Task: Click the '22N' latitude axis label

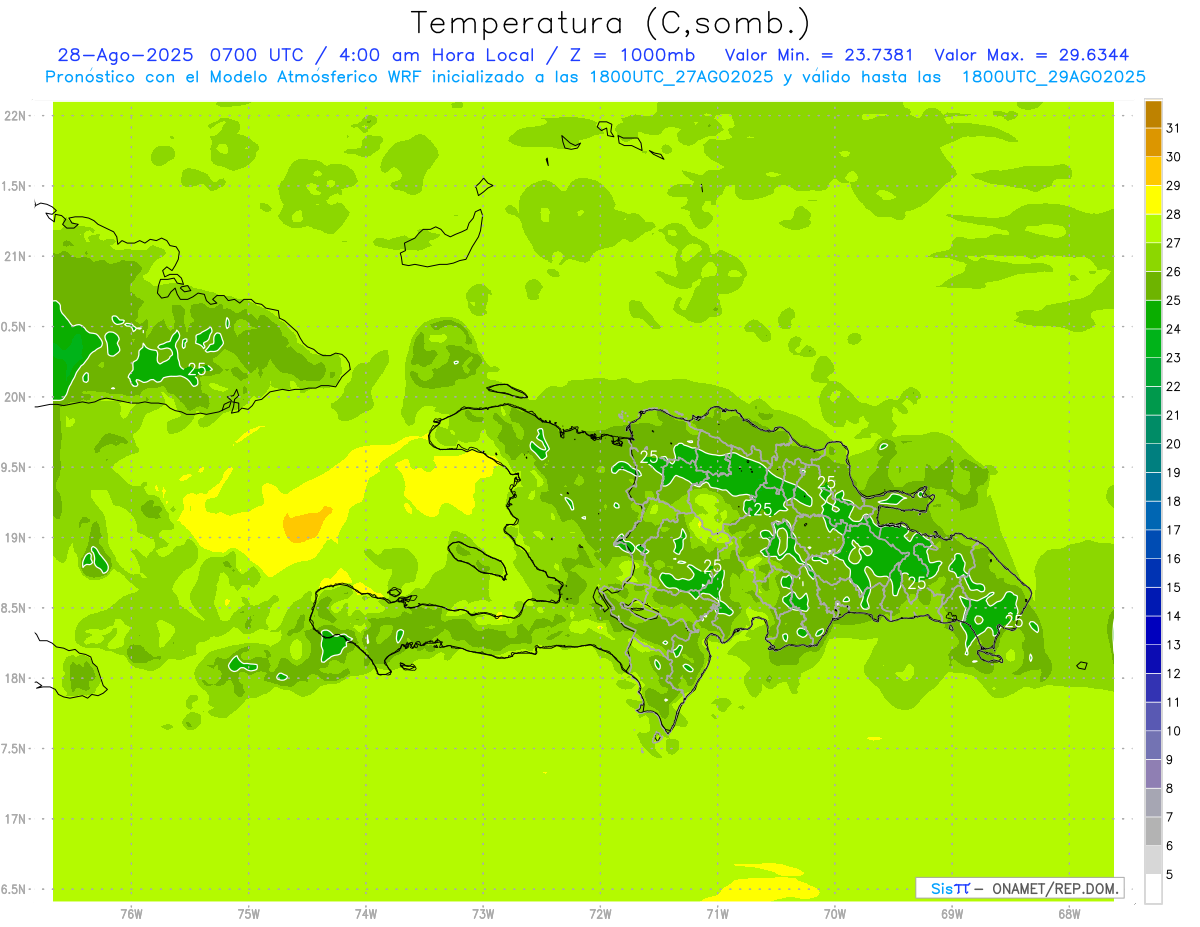Action: click(x=17, y=116)
